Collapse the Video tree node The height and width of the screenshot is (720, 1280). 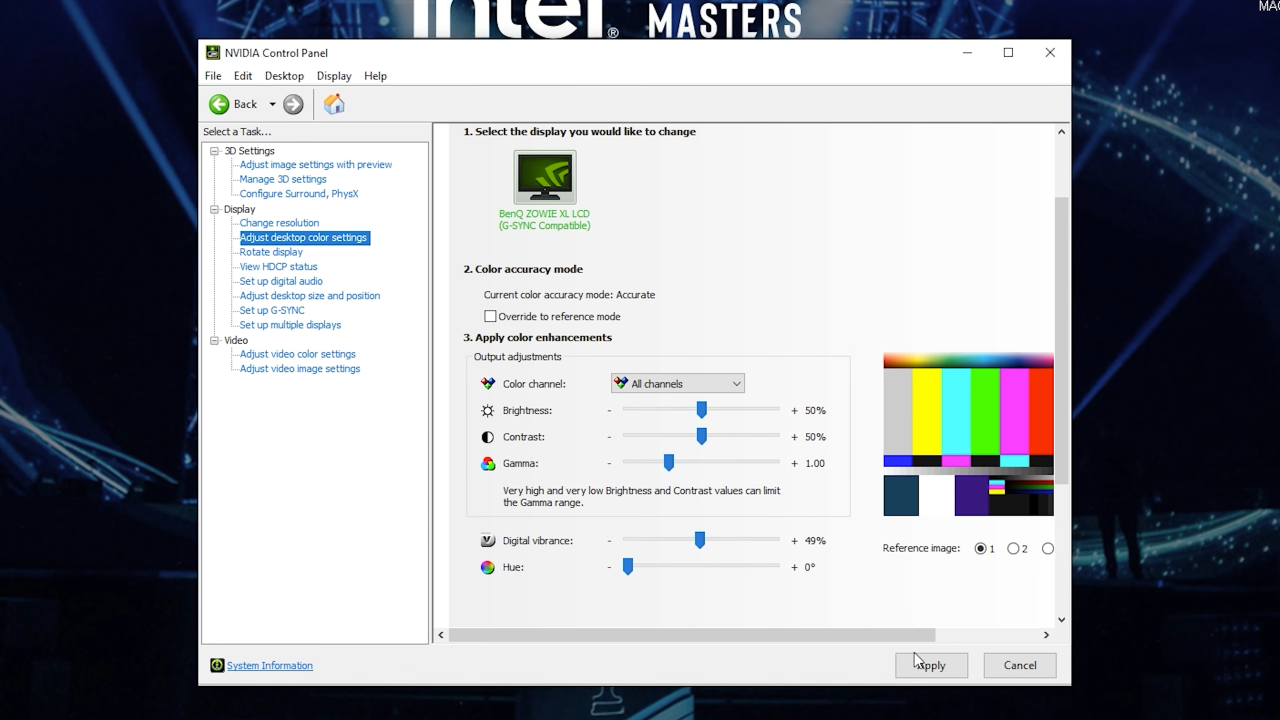[214, 341]
